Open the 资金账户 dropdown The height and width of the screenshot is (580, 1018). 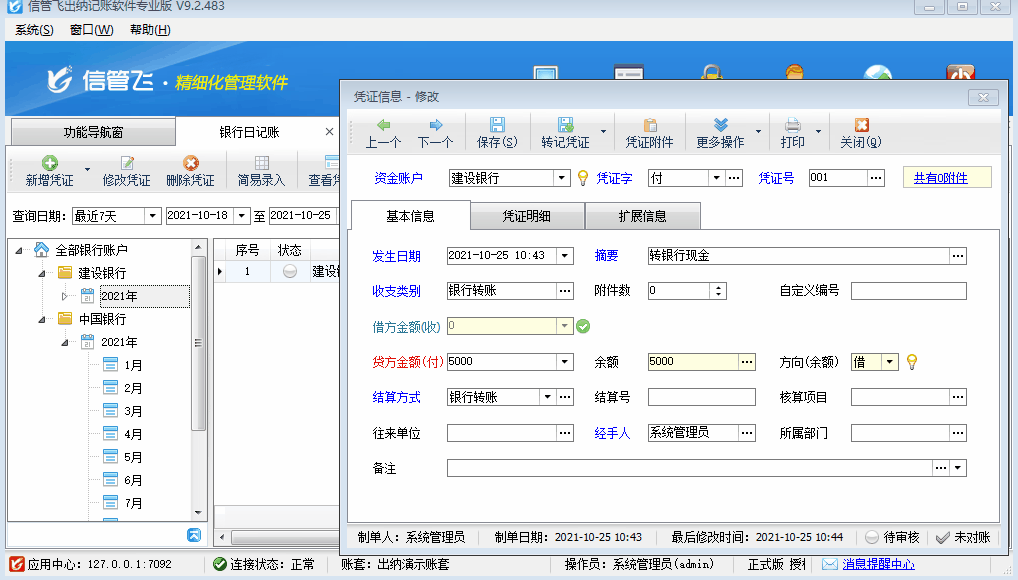(x=562, y=178)
